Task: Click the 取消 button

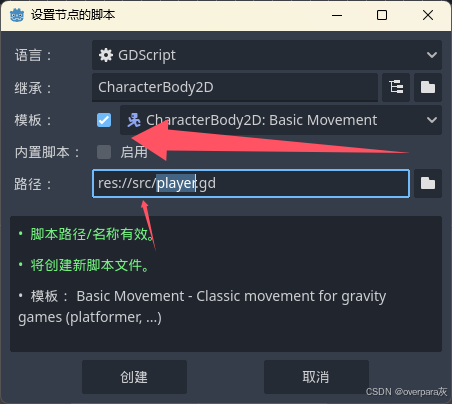Action: pos(316,377)
